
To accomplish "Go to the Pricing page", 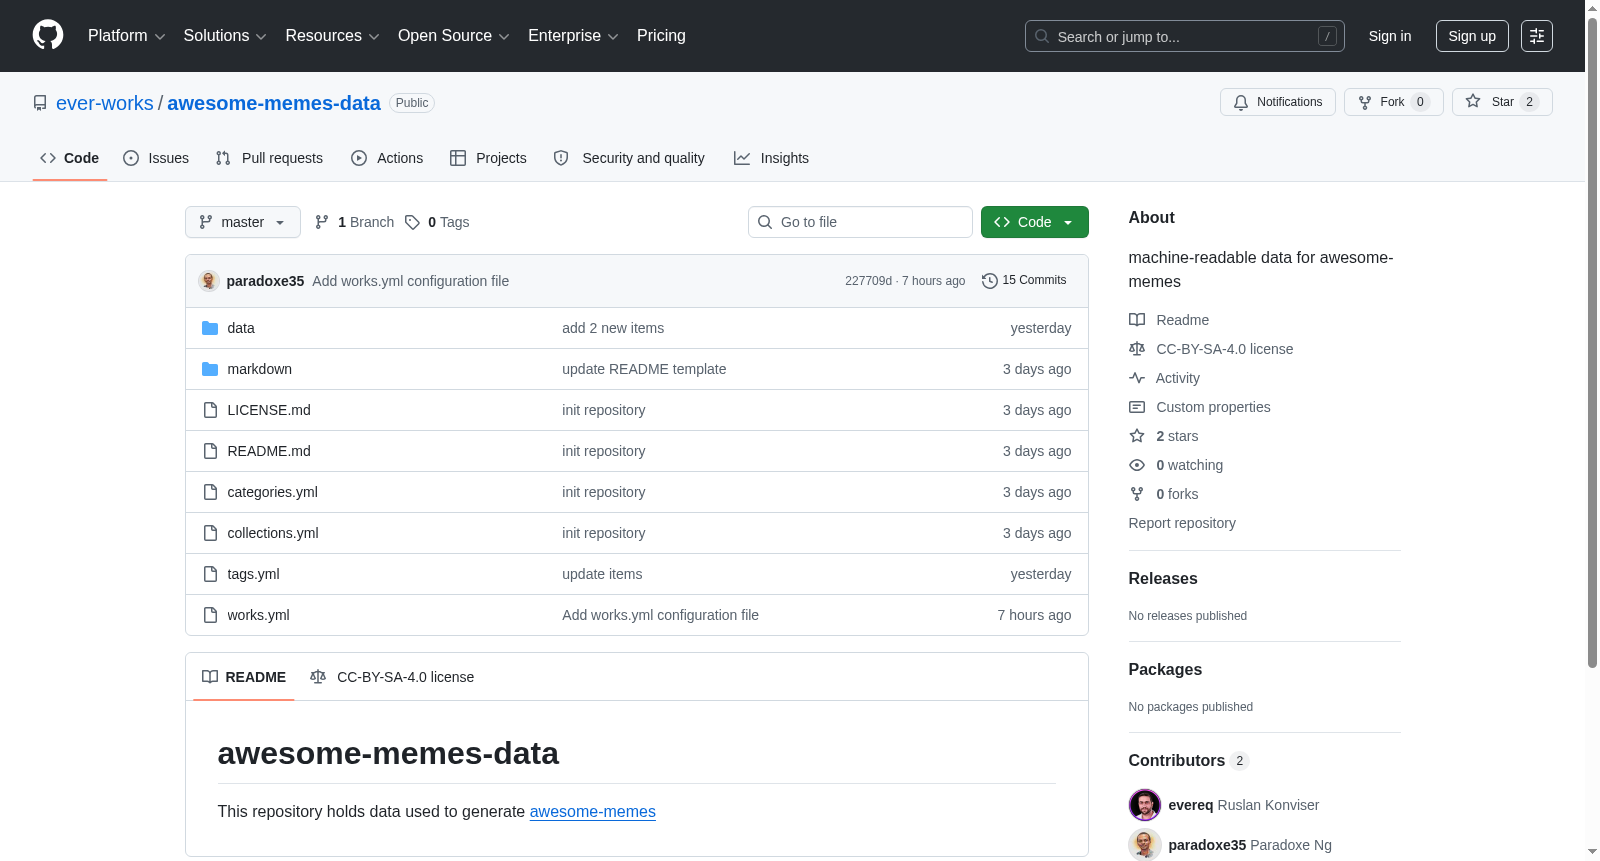I will pos(661,36).
